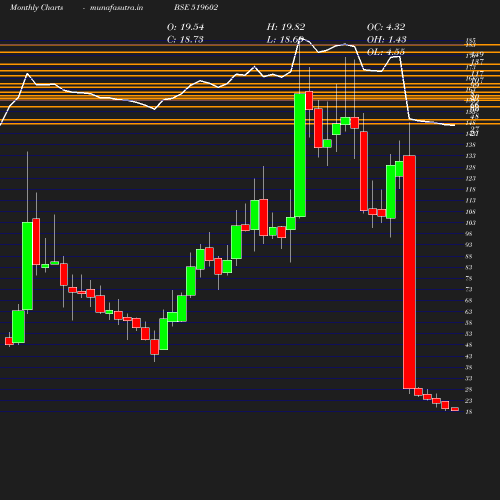Click the 23 price axis label
This screenshot has width=500, height=500.
[469, 401]
